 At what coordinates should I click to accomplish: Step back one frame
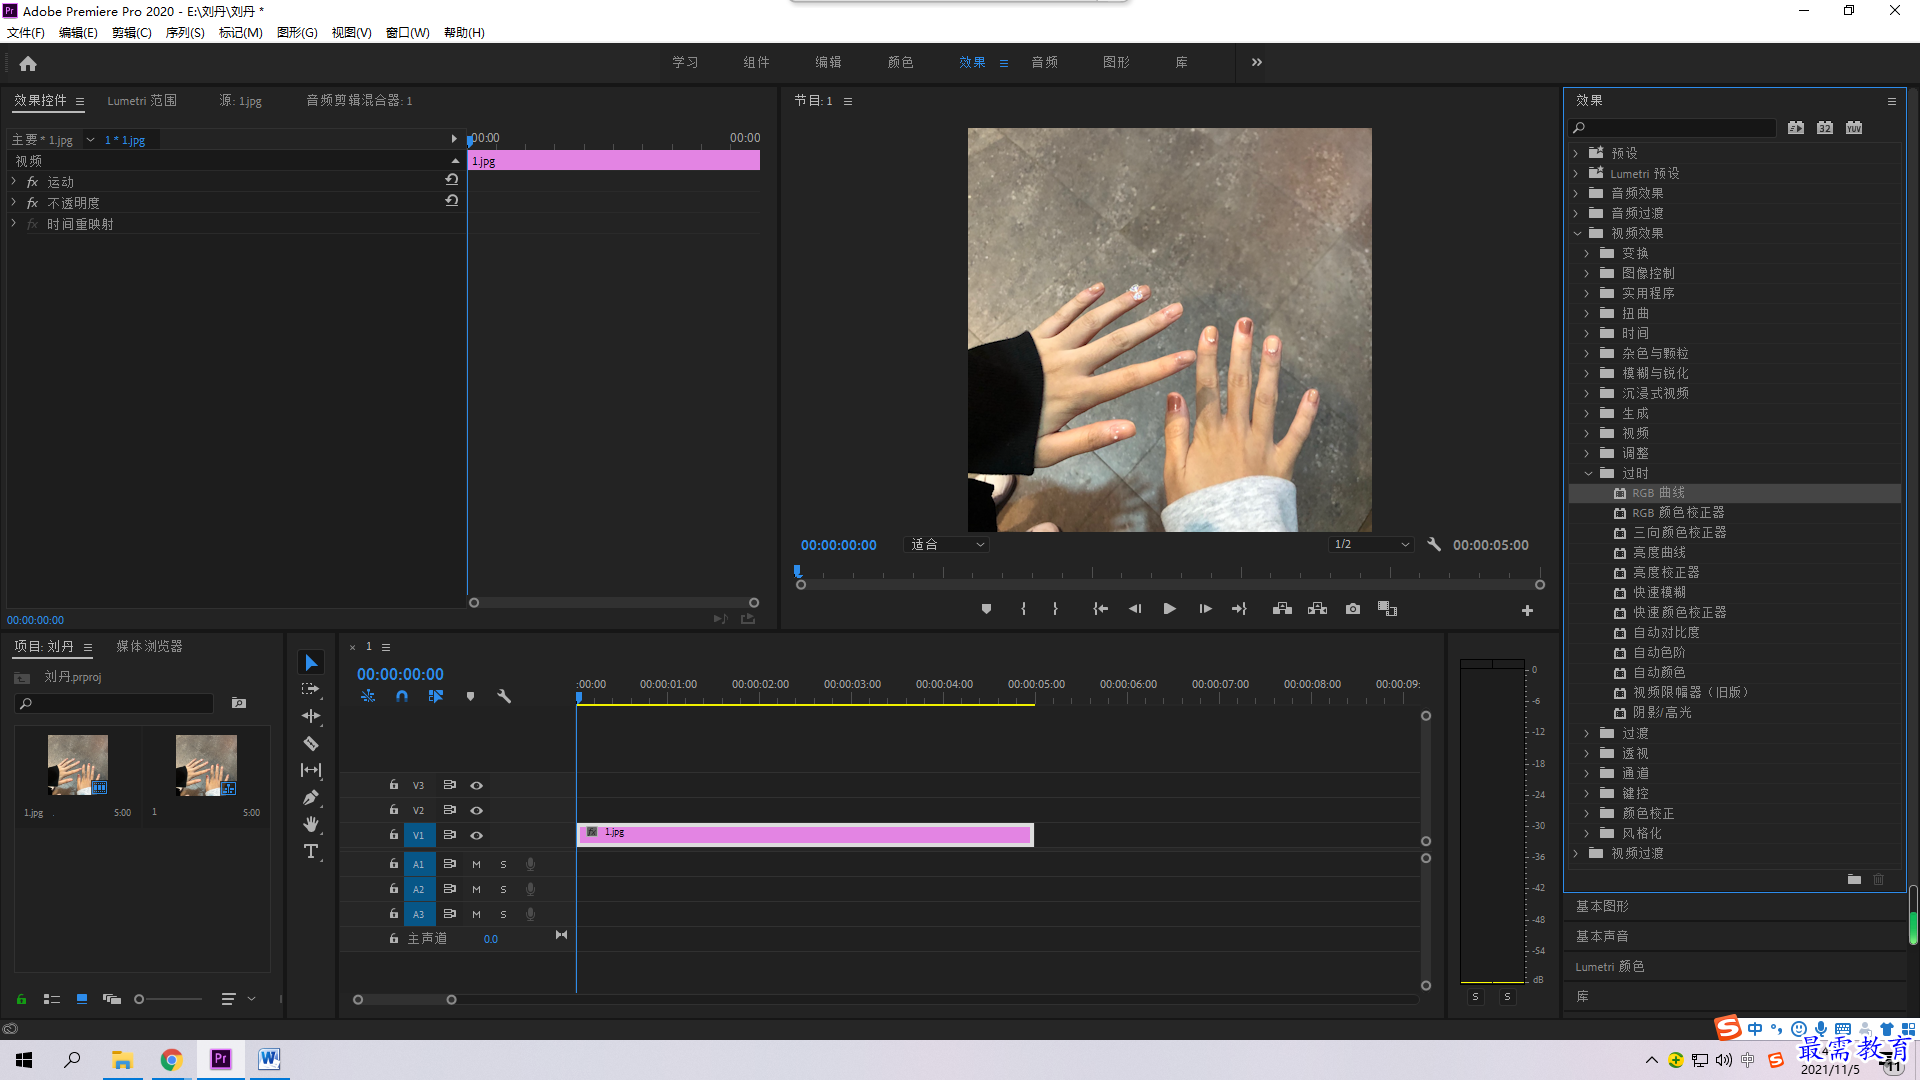(1135, 609)
